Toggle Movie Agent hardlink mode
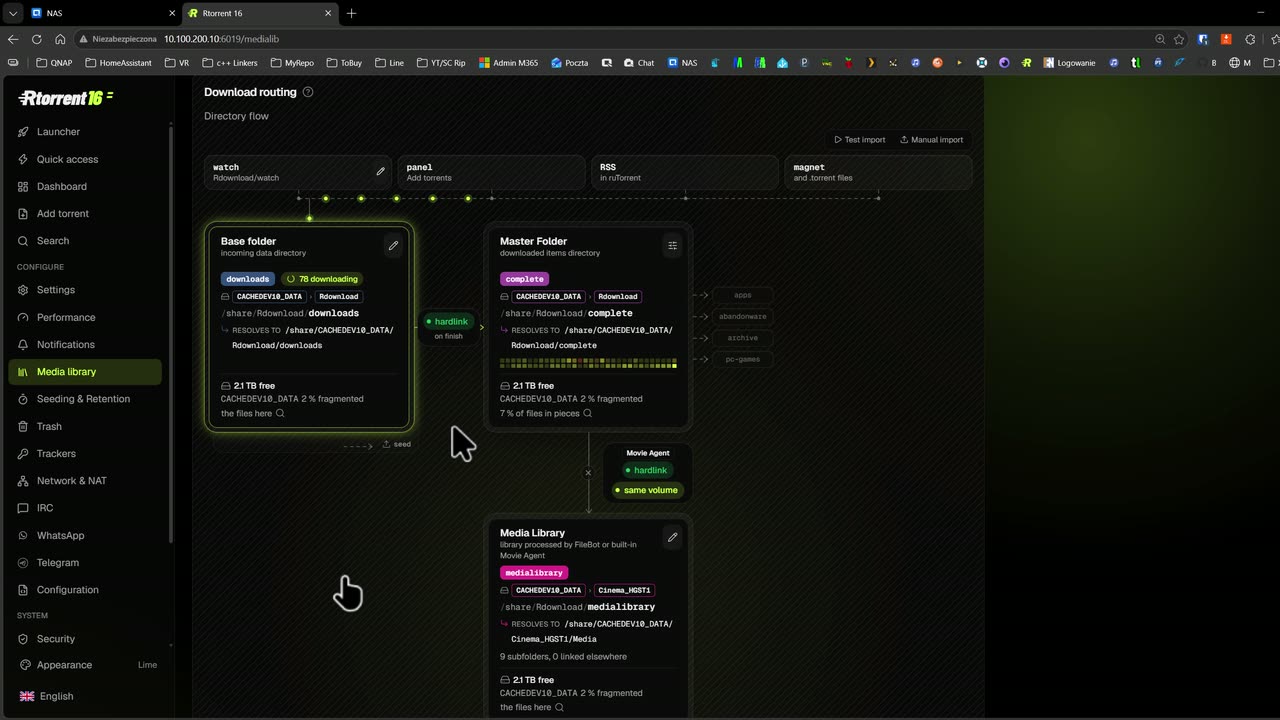This screenshot has height=720, width=1280. [646, 470]
